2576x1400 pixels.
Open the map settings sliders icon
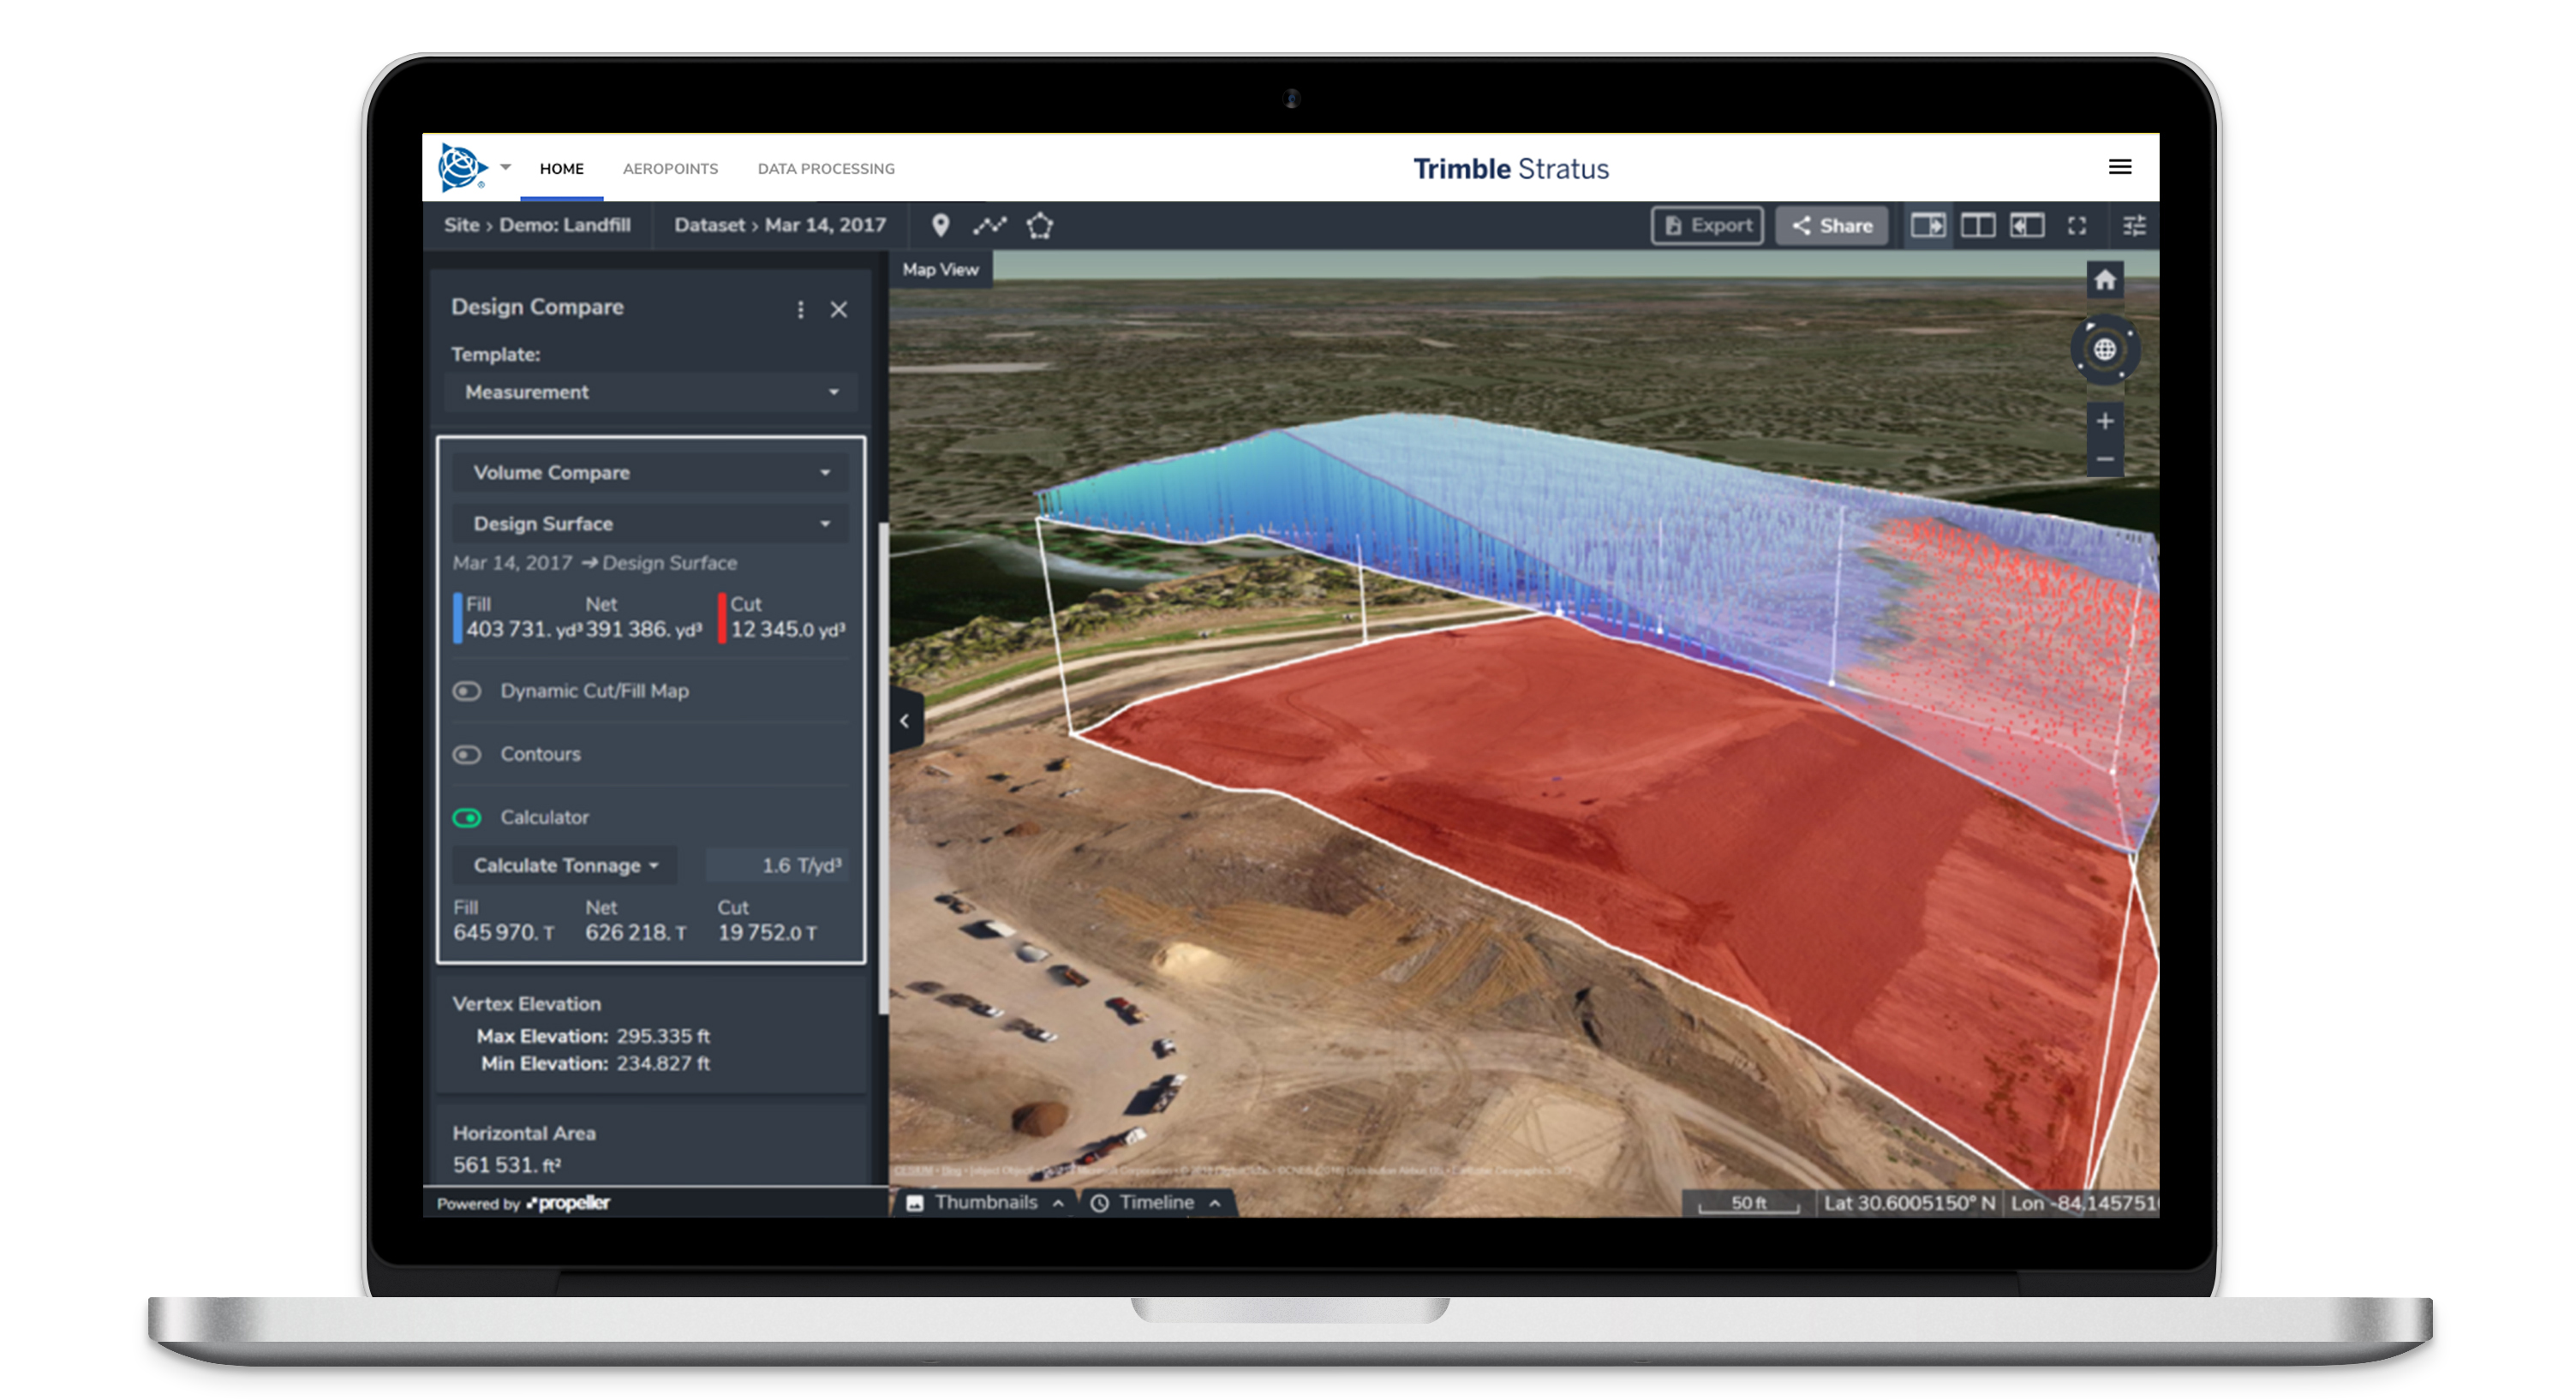[2134, 225]
